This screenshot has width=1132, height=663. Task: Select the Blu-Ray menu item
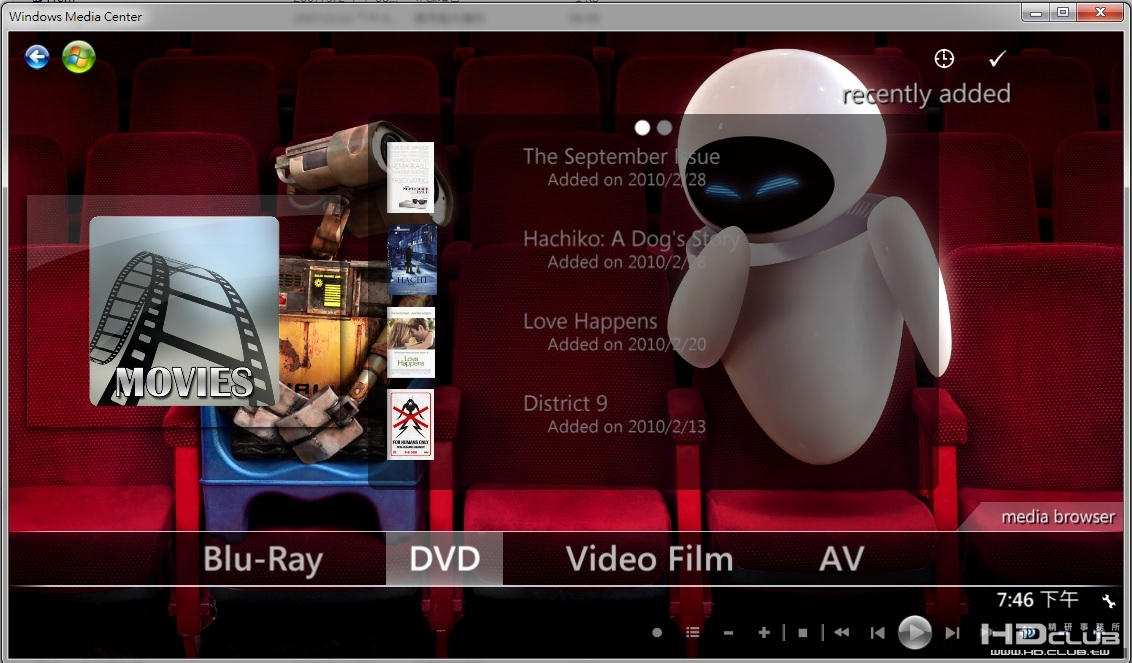pos(263,560)
